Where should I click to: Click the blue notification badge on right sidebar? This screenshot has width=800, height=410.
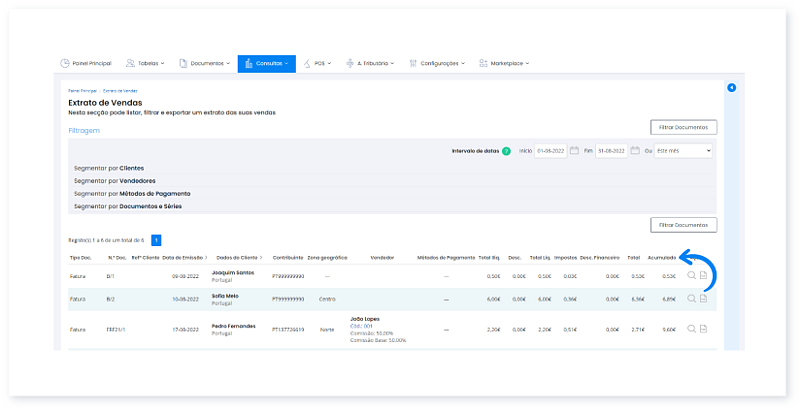pos(731,88)
